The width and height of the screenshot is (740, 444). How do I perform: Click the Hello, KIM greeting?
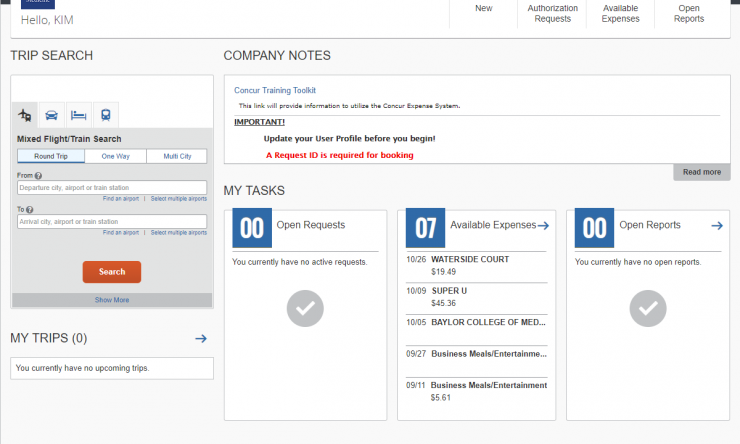(47, 20)
